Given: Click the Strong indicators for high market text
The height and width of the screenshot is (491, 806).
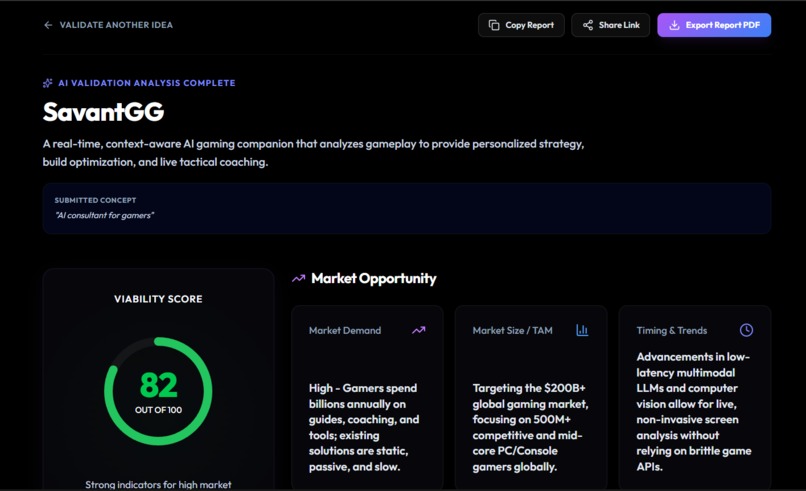Looking at the screenshot, I should point(158,484).
